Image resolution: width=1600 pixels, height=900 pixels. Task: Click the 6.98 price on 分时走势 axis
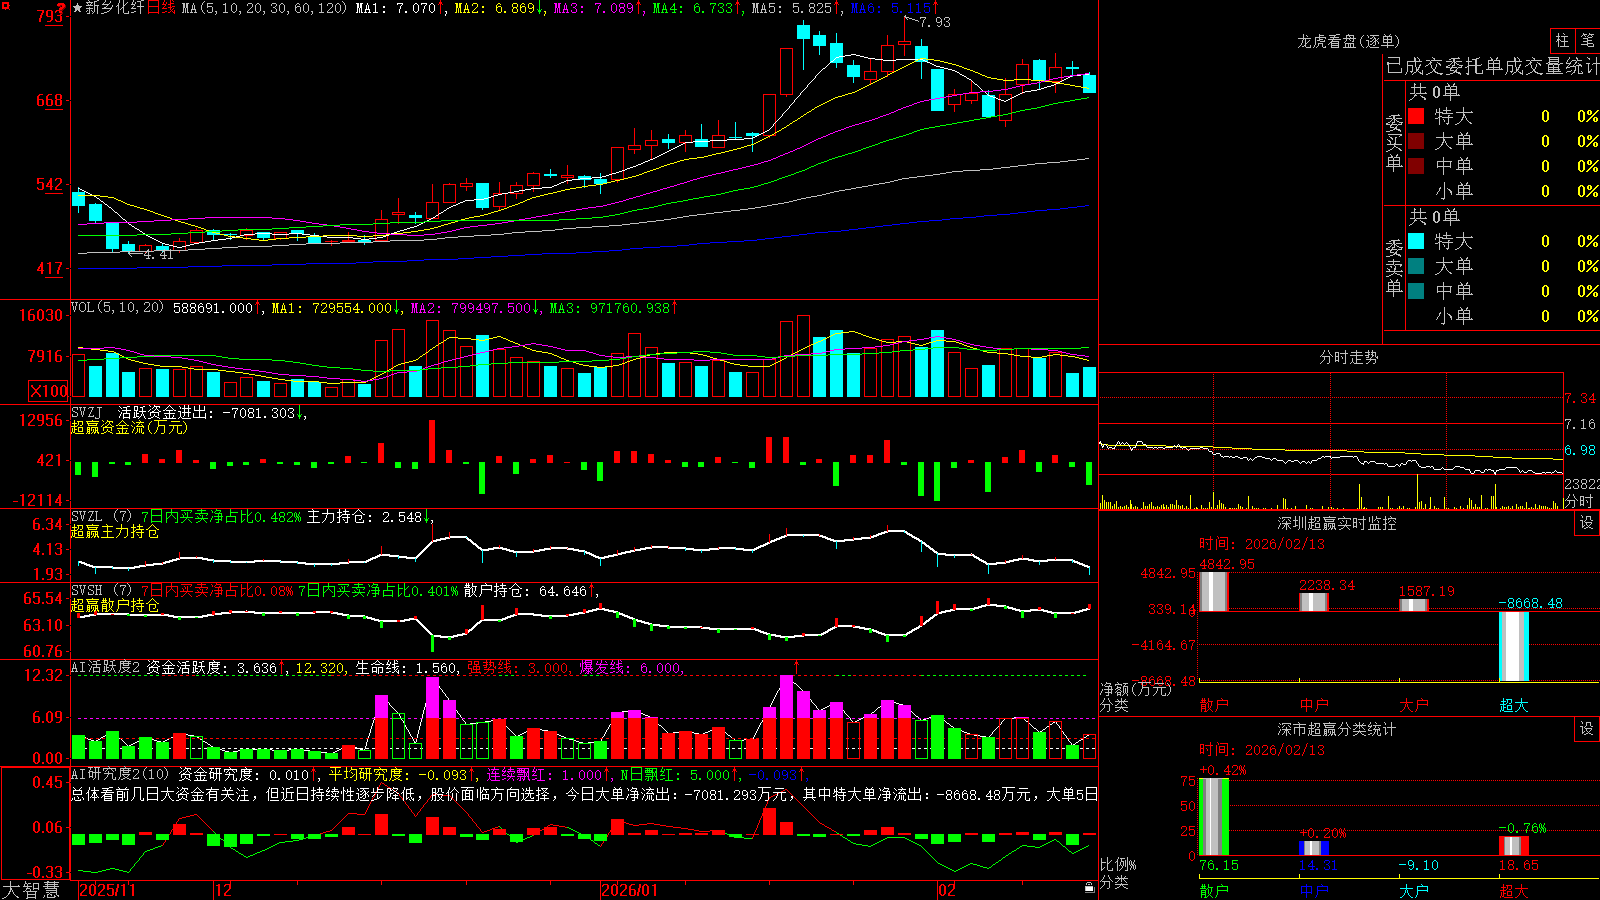pyautogui.click(x=1580, y=450)
